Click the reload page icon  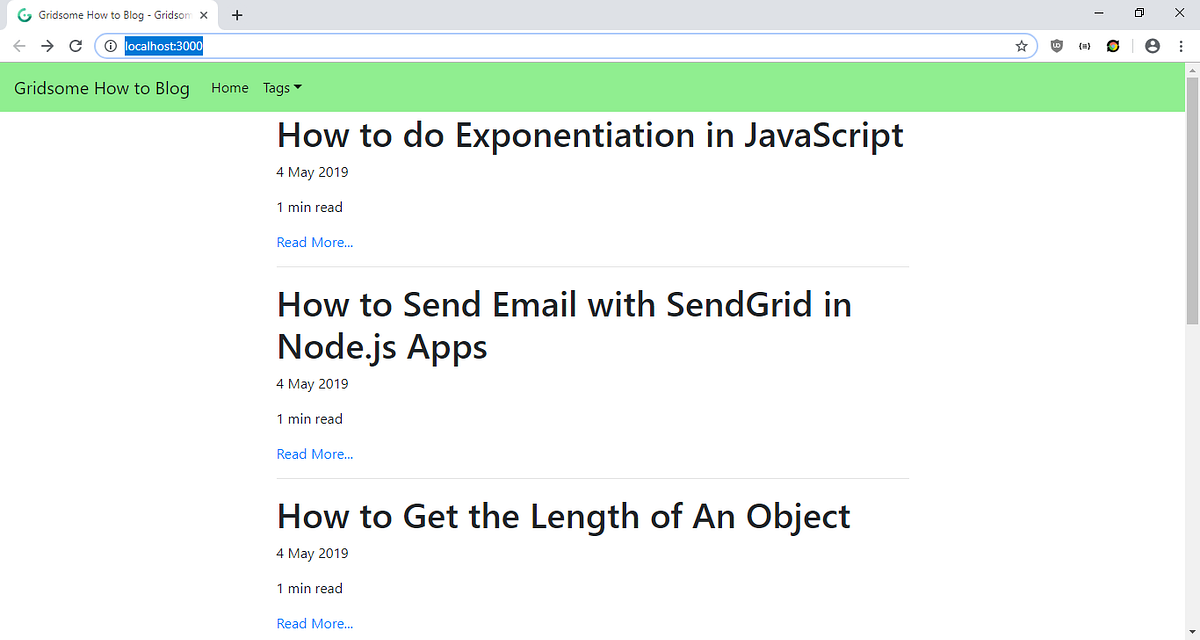[75, 45]
